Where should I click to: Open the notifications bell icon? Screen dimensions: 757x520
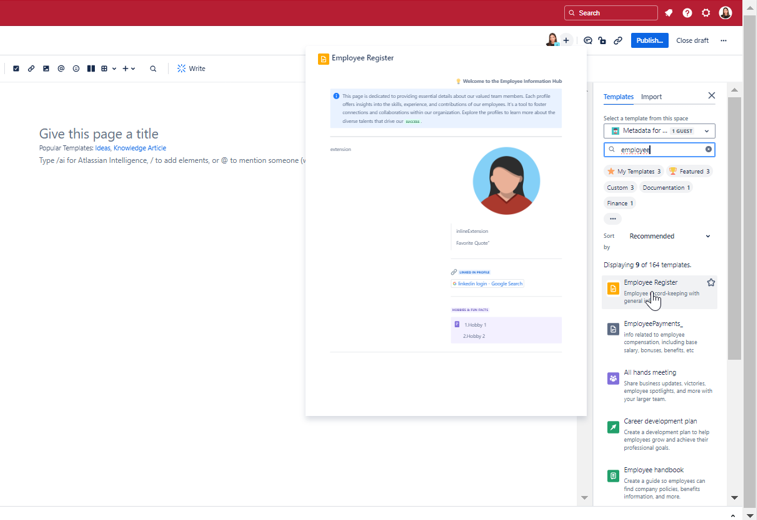pyautogui.click(x=669, y=13)
